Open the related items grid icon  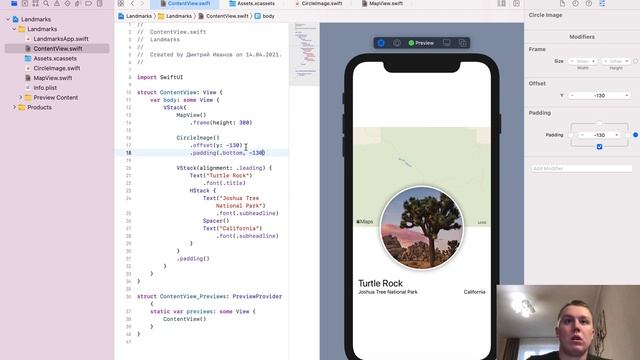click(x=121, y=3)
